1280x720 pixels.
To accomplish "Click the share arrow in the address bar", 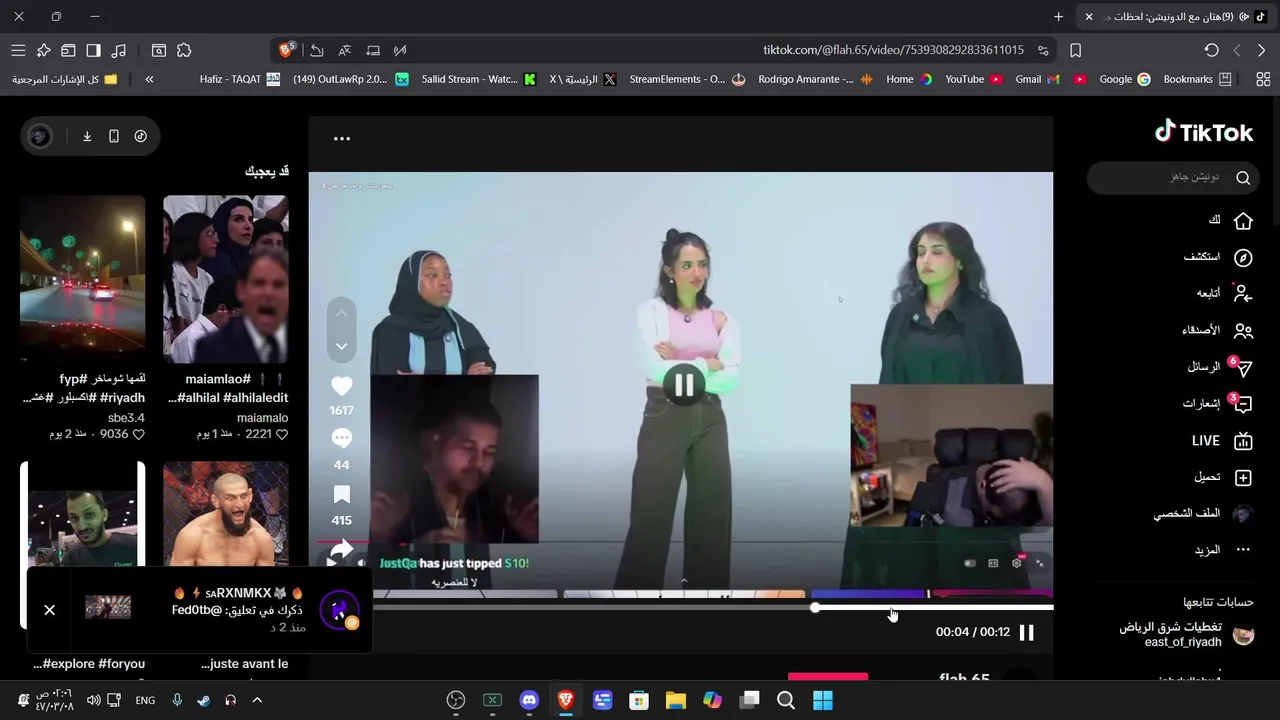I will [317, 50].
